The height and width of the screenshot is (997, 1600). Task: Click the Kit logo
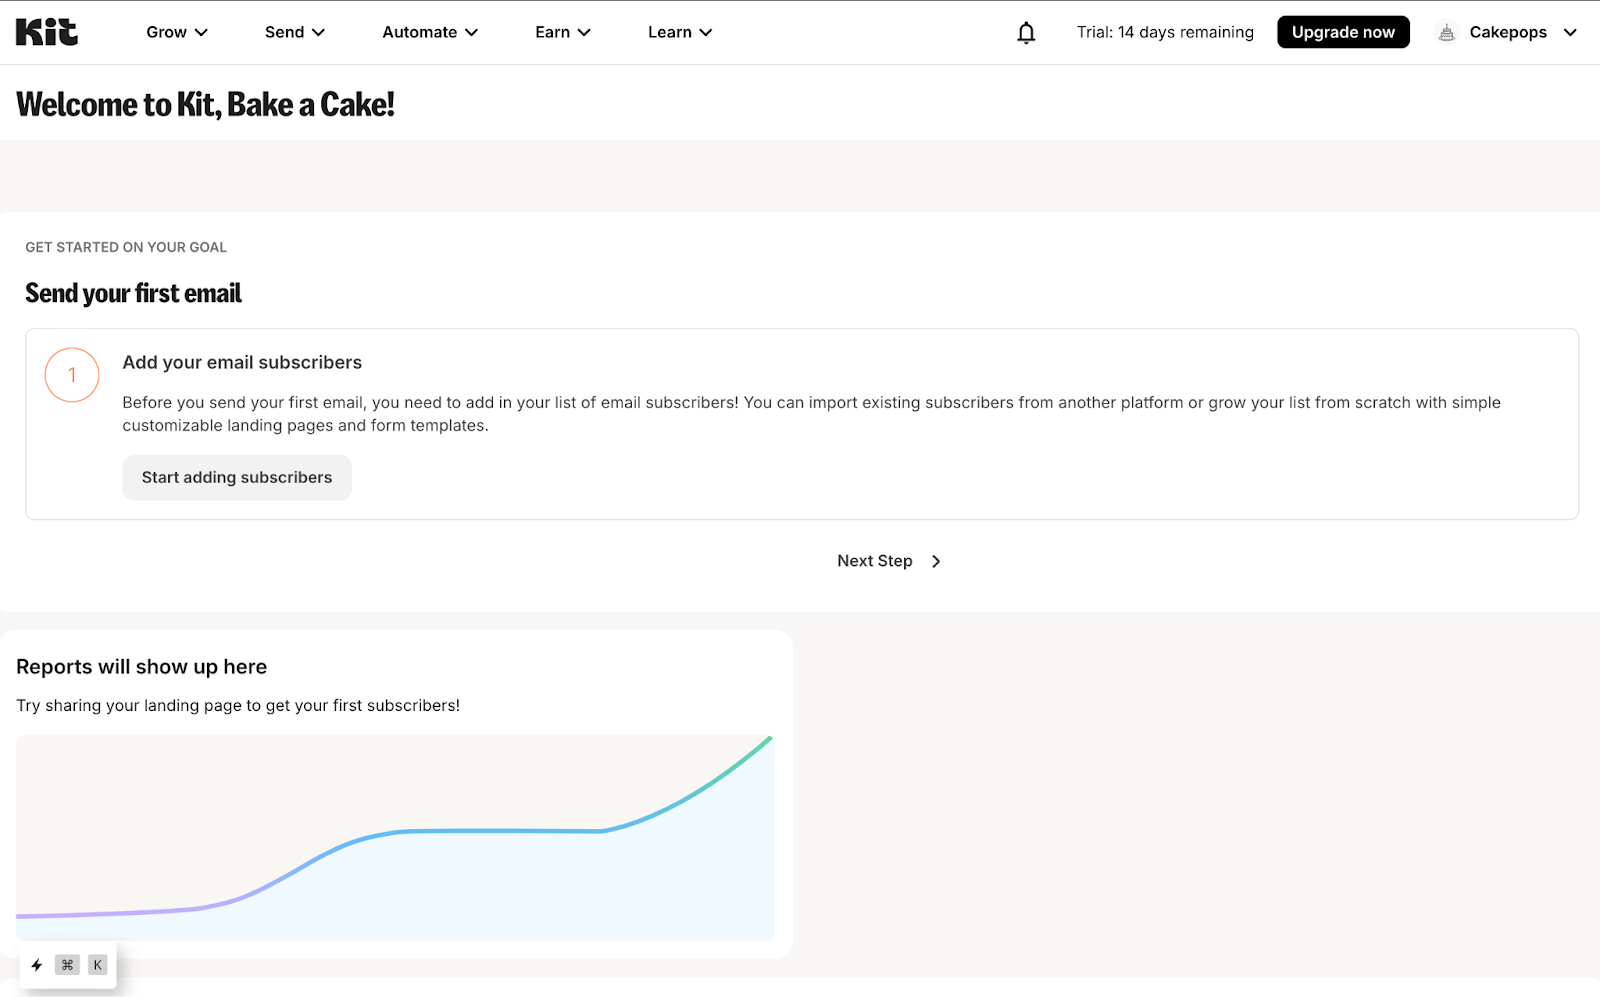(x=47, y=32)
